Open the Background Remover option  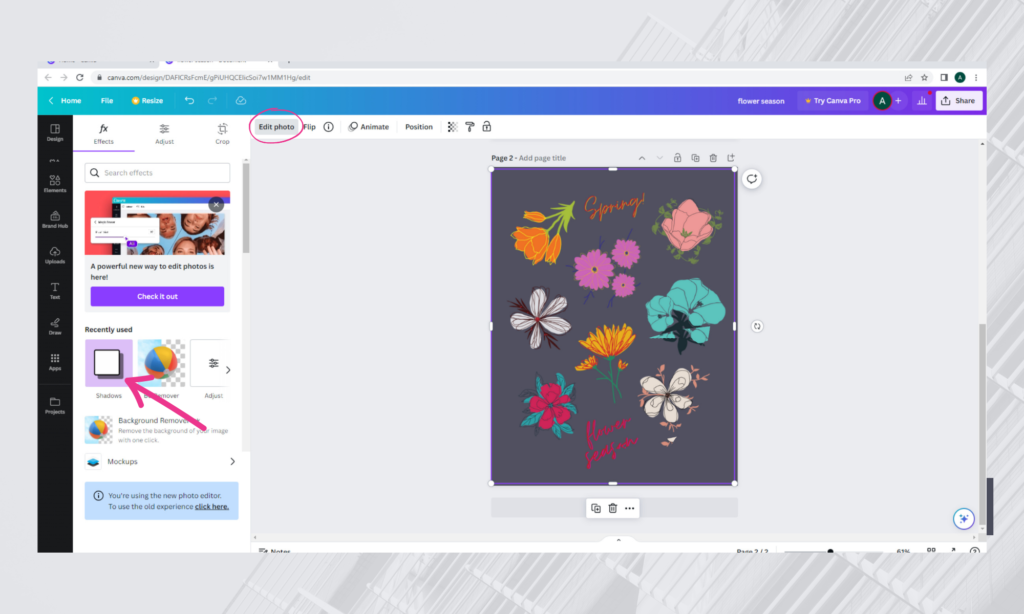pos(157,429)
